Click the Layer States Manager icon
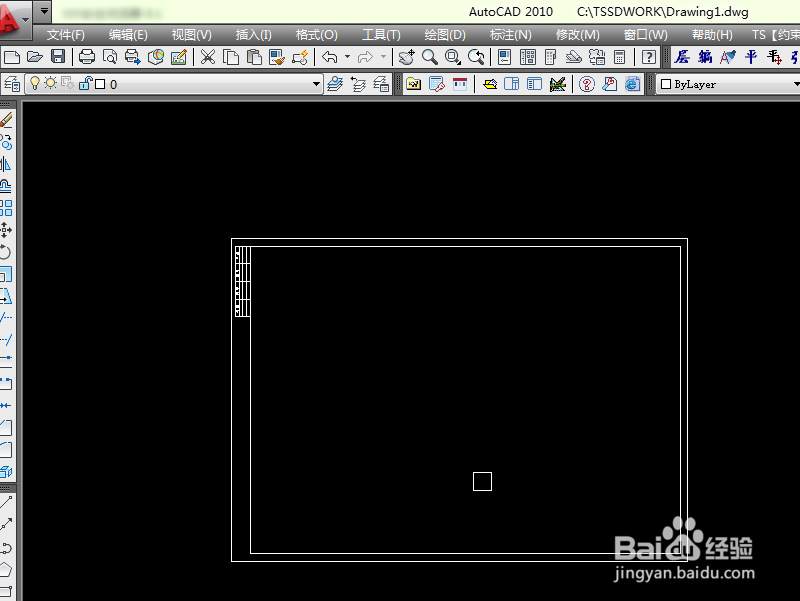Screen dimensions: 800x601 click(x=381, y=84)
